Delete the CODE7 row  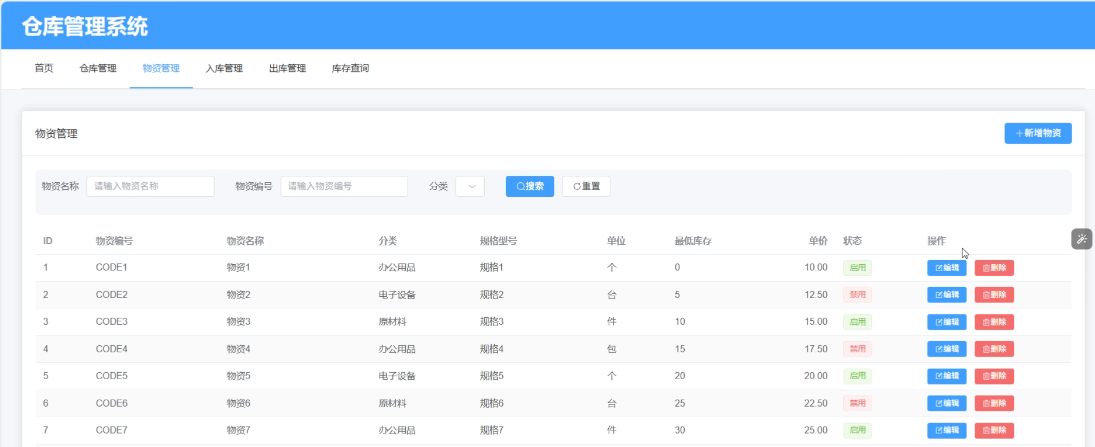tap(994, 430)
